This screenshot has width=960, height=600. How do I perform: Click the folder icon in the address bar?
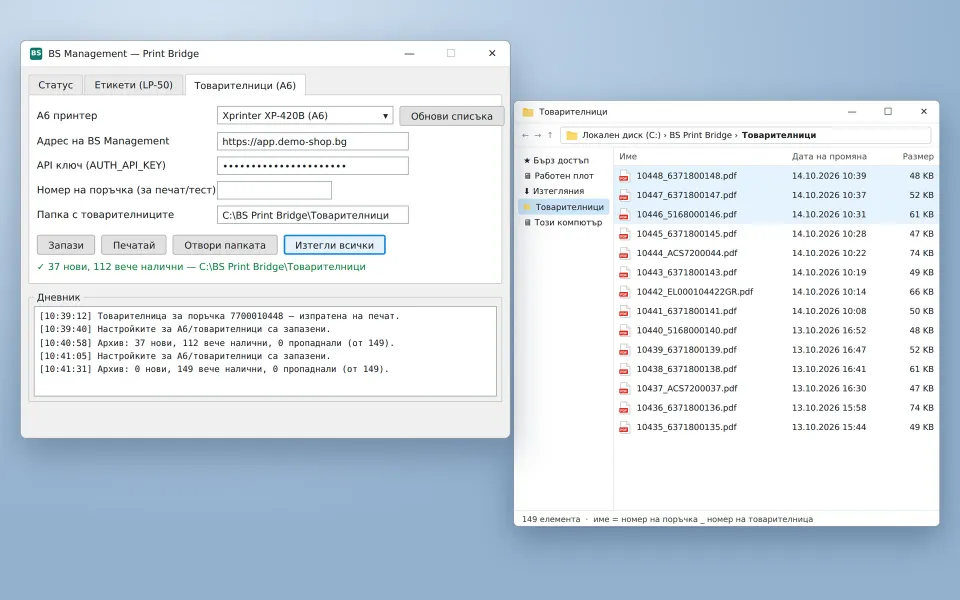point(572,135)
